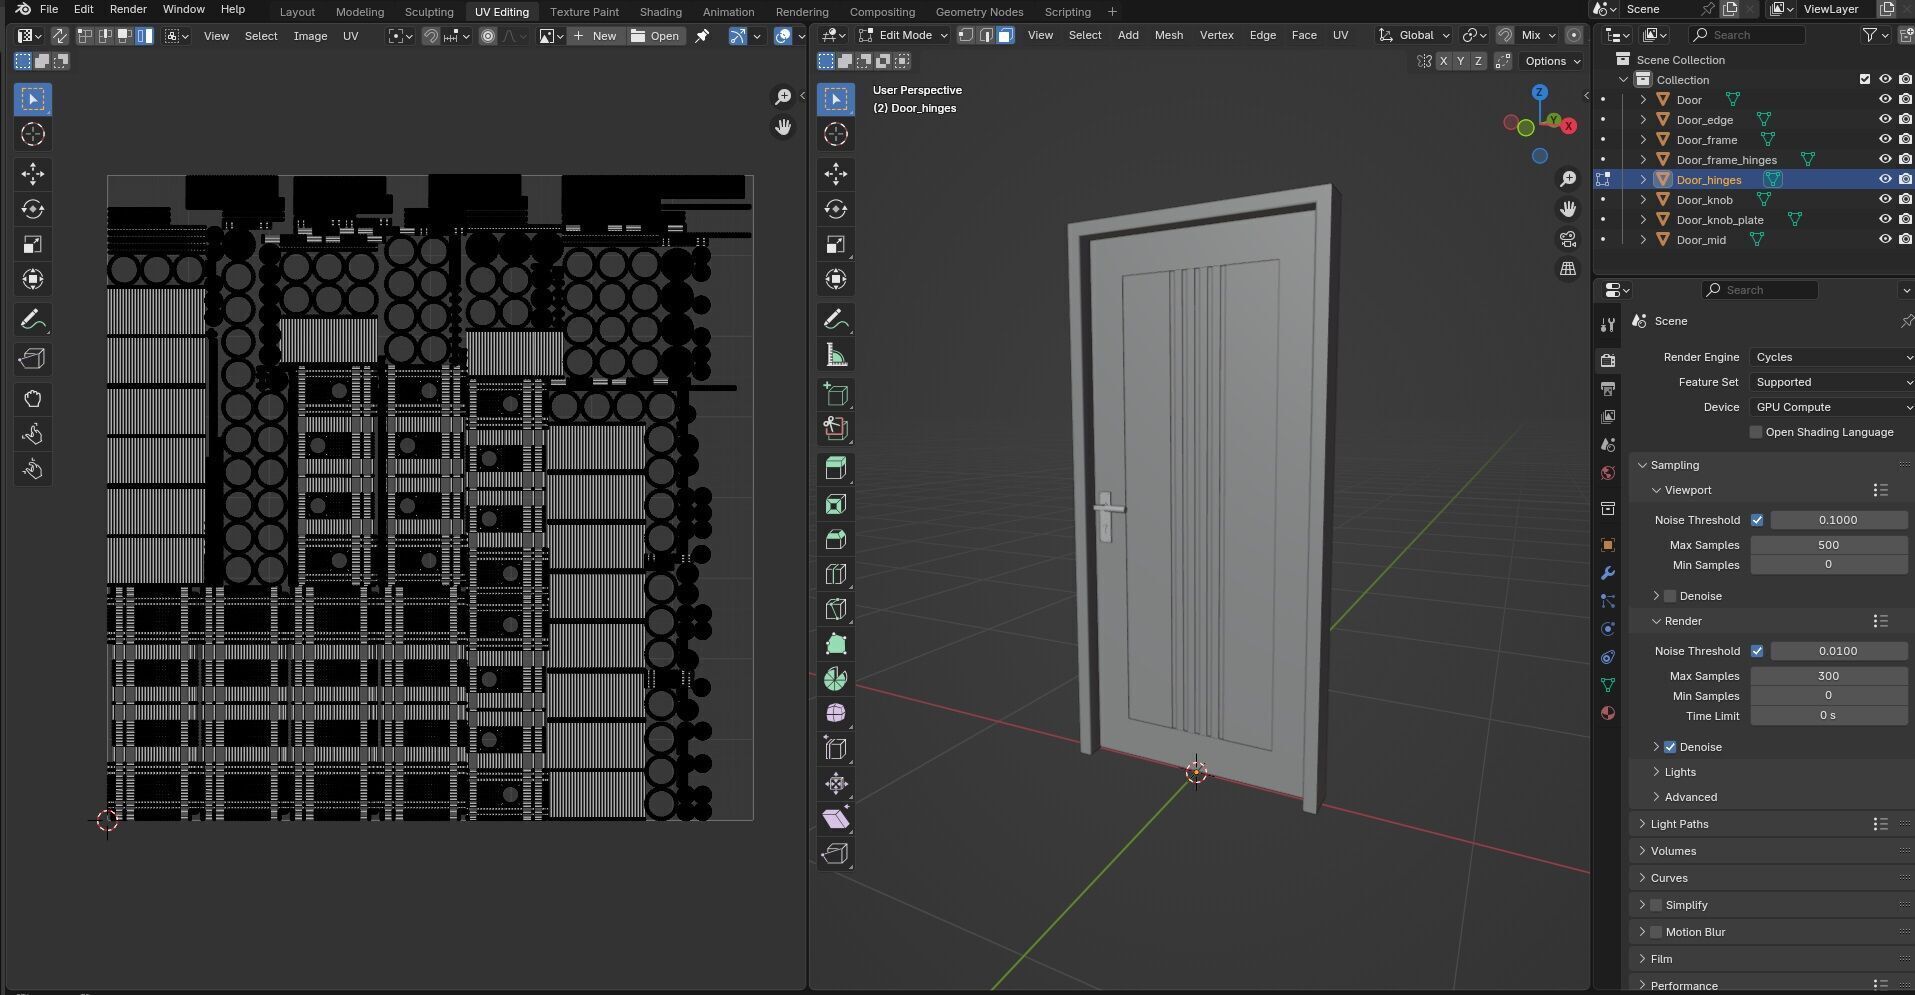
Task: Select the Shear tool
Action: [836, 819]
